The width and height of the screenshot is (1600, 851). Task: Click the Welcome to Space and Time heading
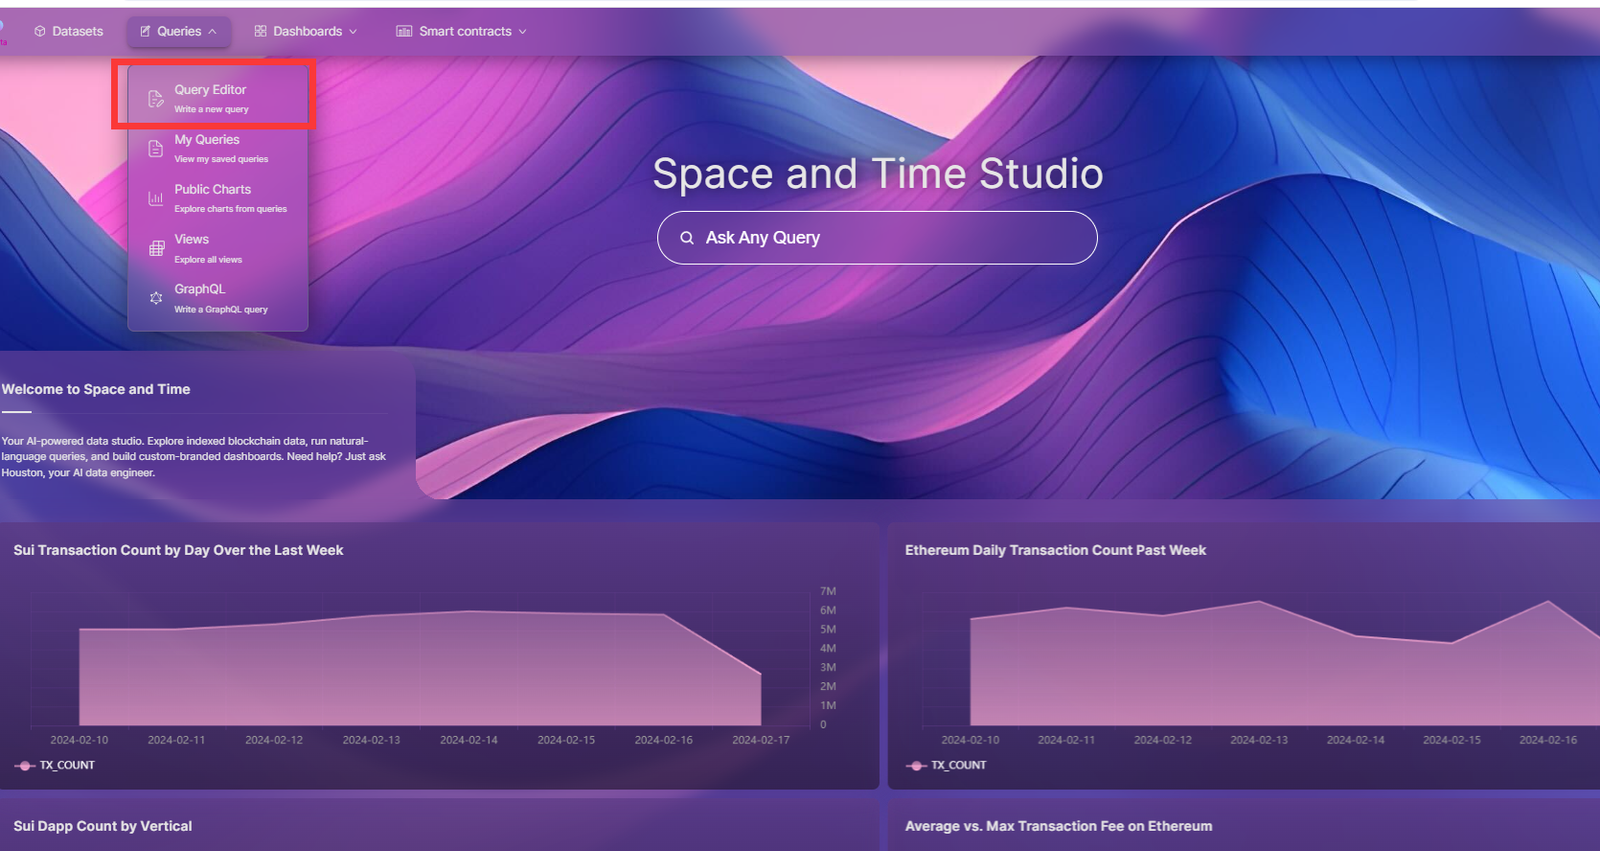tap(96, 389)
